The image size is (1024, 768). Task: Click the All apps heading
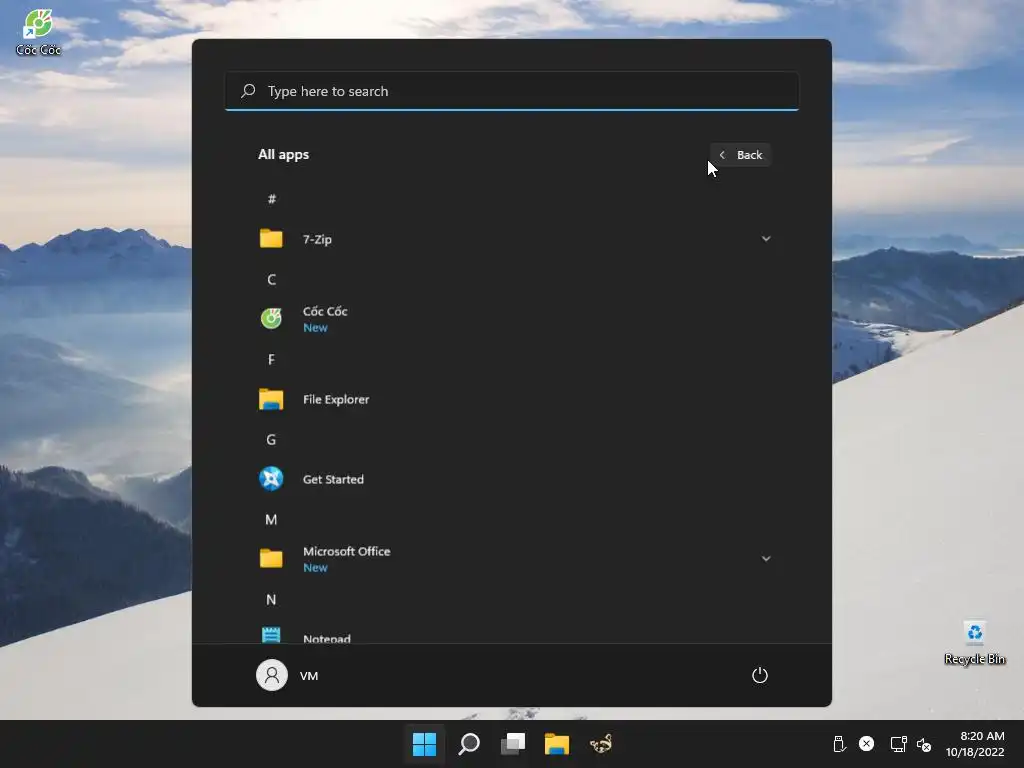[283, 155]
